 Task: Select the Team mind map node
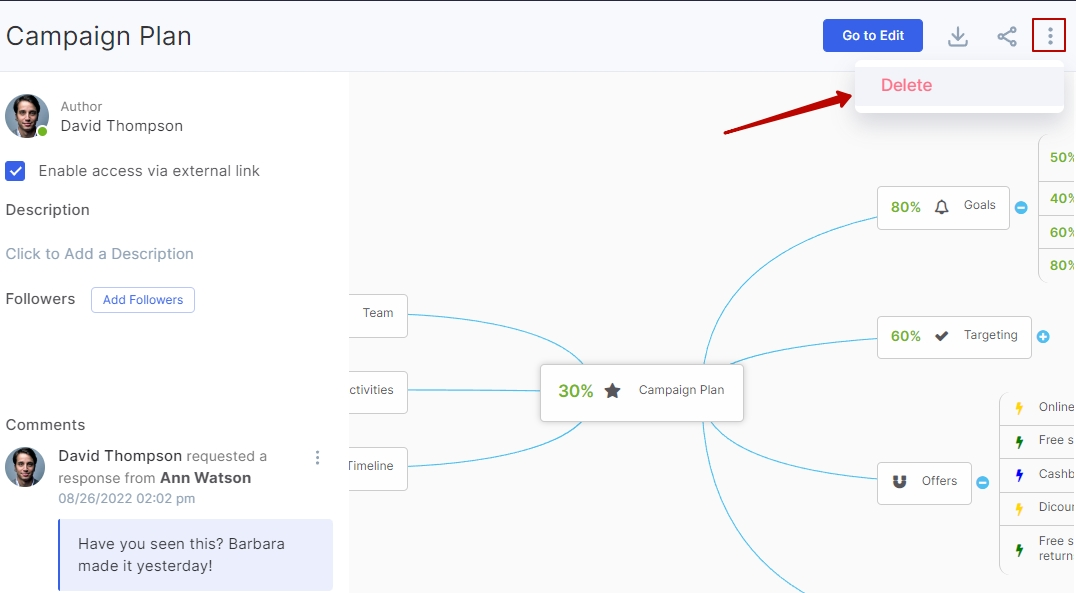(x=378, y=314)
